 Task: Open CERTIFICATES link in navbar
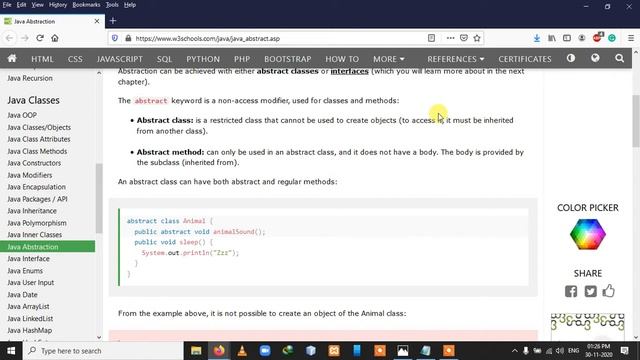tap(524, 59)
